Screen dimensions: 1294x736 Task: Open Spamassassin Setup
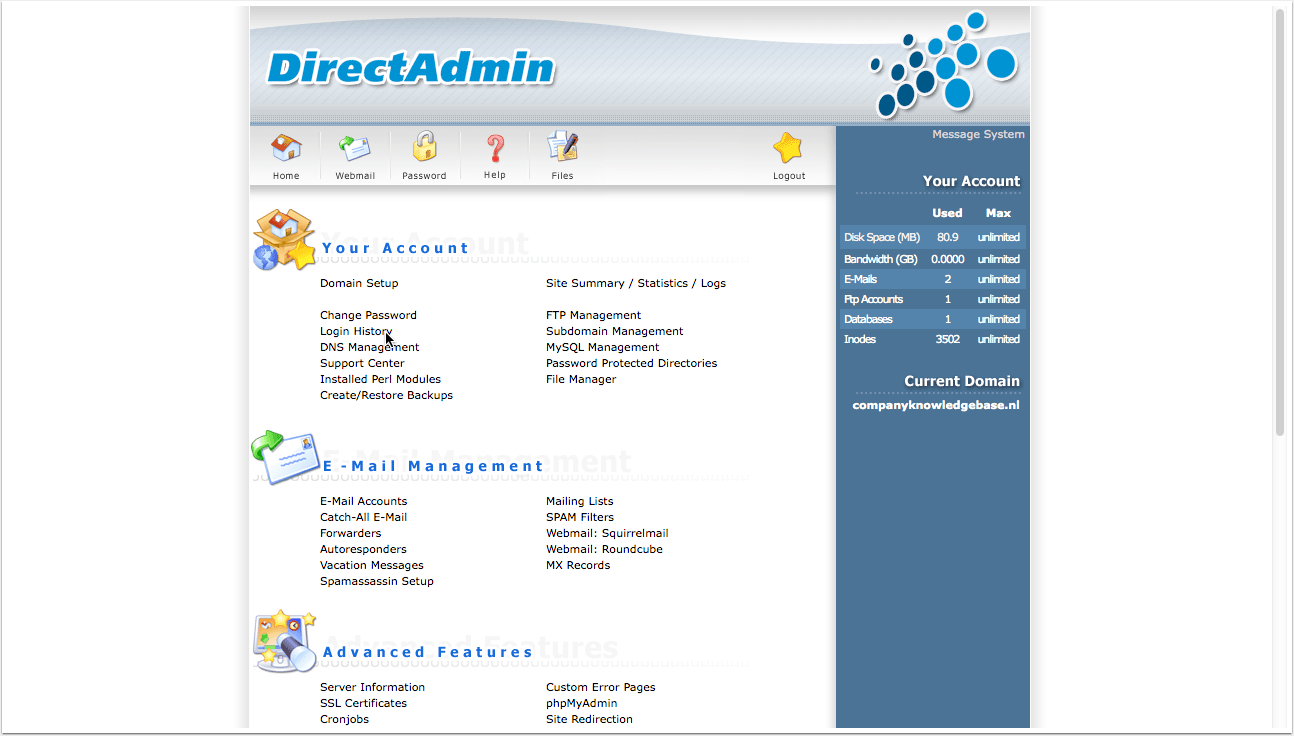(377, 581)
